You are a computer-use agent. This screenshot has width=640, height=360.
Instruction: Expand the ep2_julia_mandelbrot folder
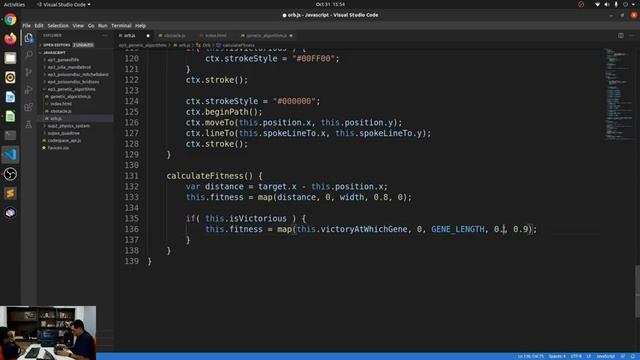(69, 67)
